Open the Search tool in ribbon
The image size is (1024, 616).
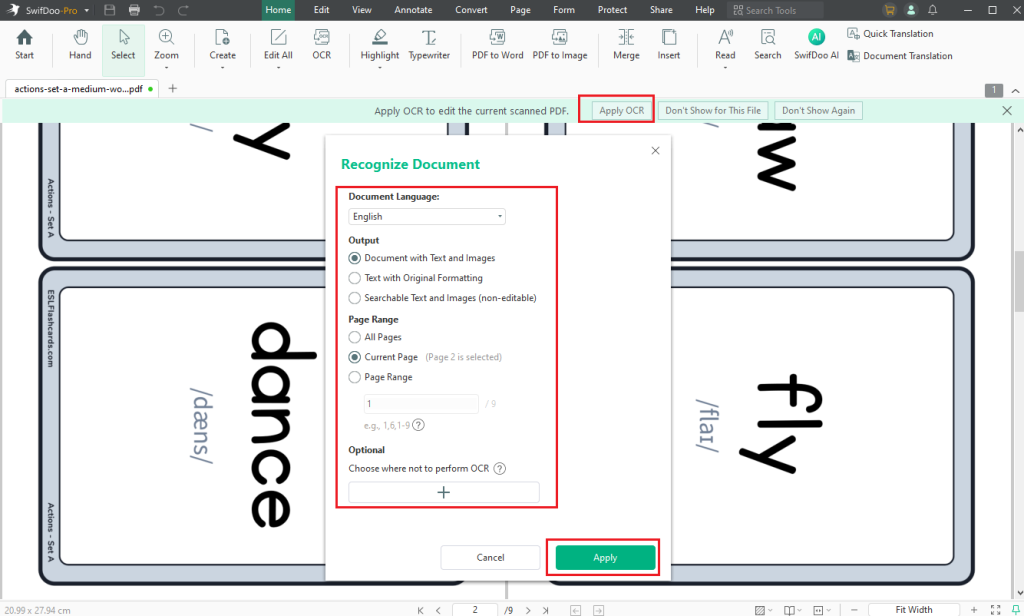[x=767, y=44]
